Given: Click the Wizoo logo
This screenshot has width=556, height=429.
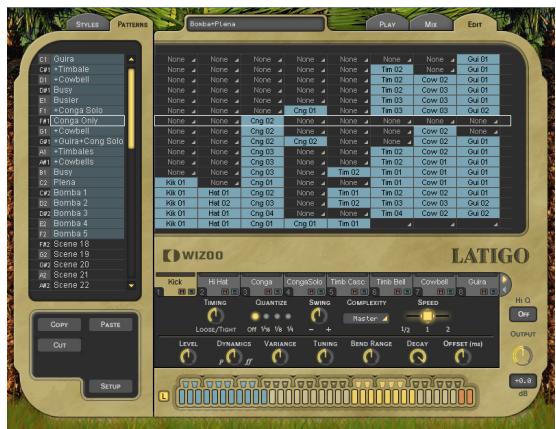Looking at the screenshot, I should tap(193, 255).
